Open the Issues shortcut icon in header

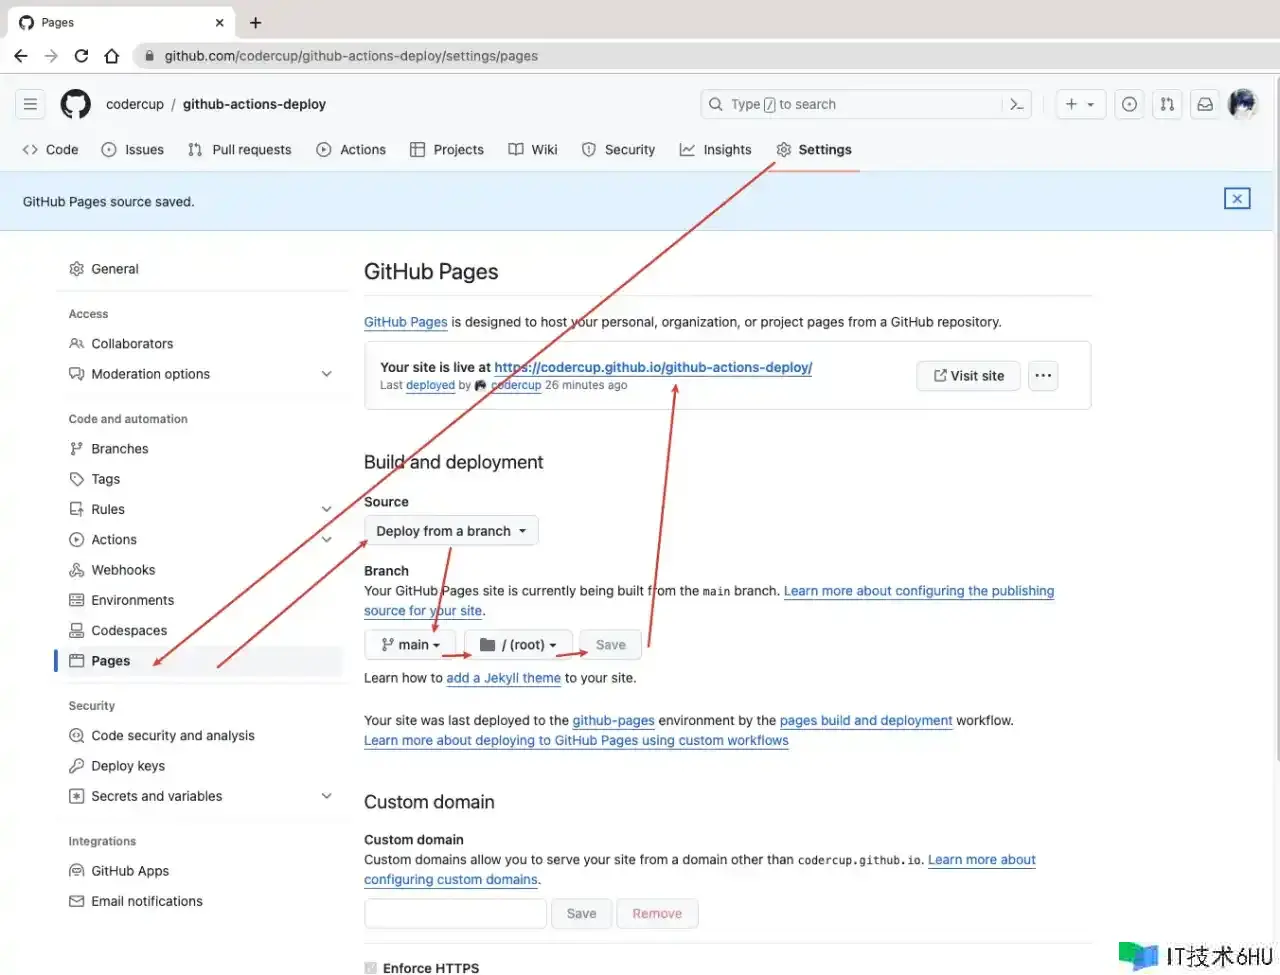click(1129, 104)
